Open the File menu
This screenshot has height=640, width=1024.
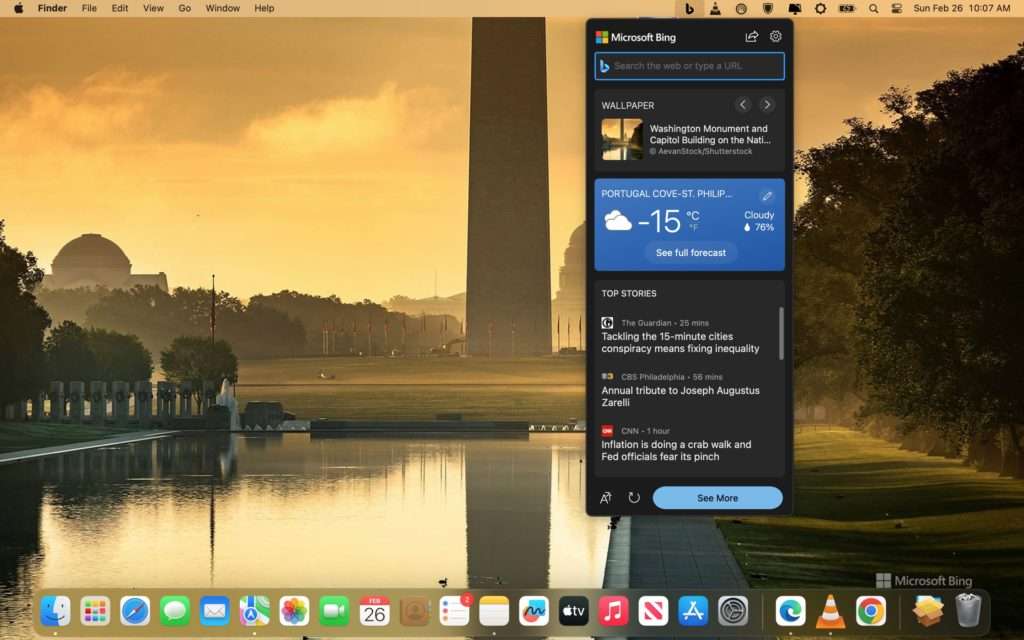[x=89, y=8]
